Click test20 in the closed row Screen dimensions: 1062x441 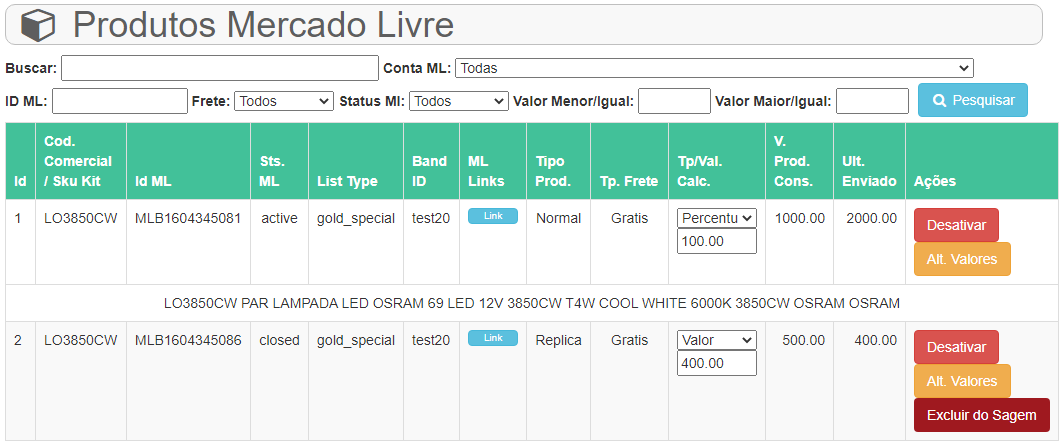click(x=431, y=340)
